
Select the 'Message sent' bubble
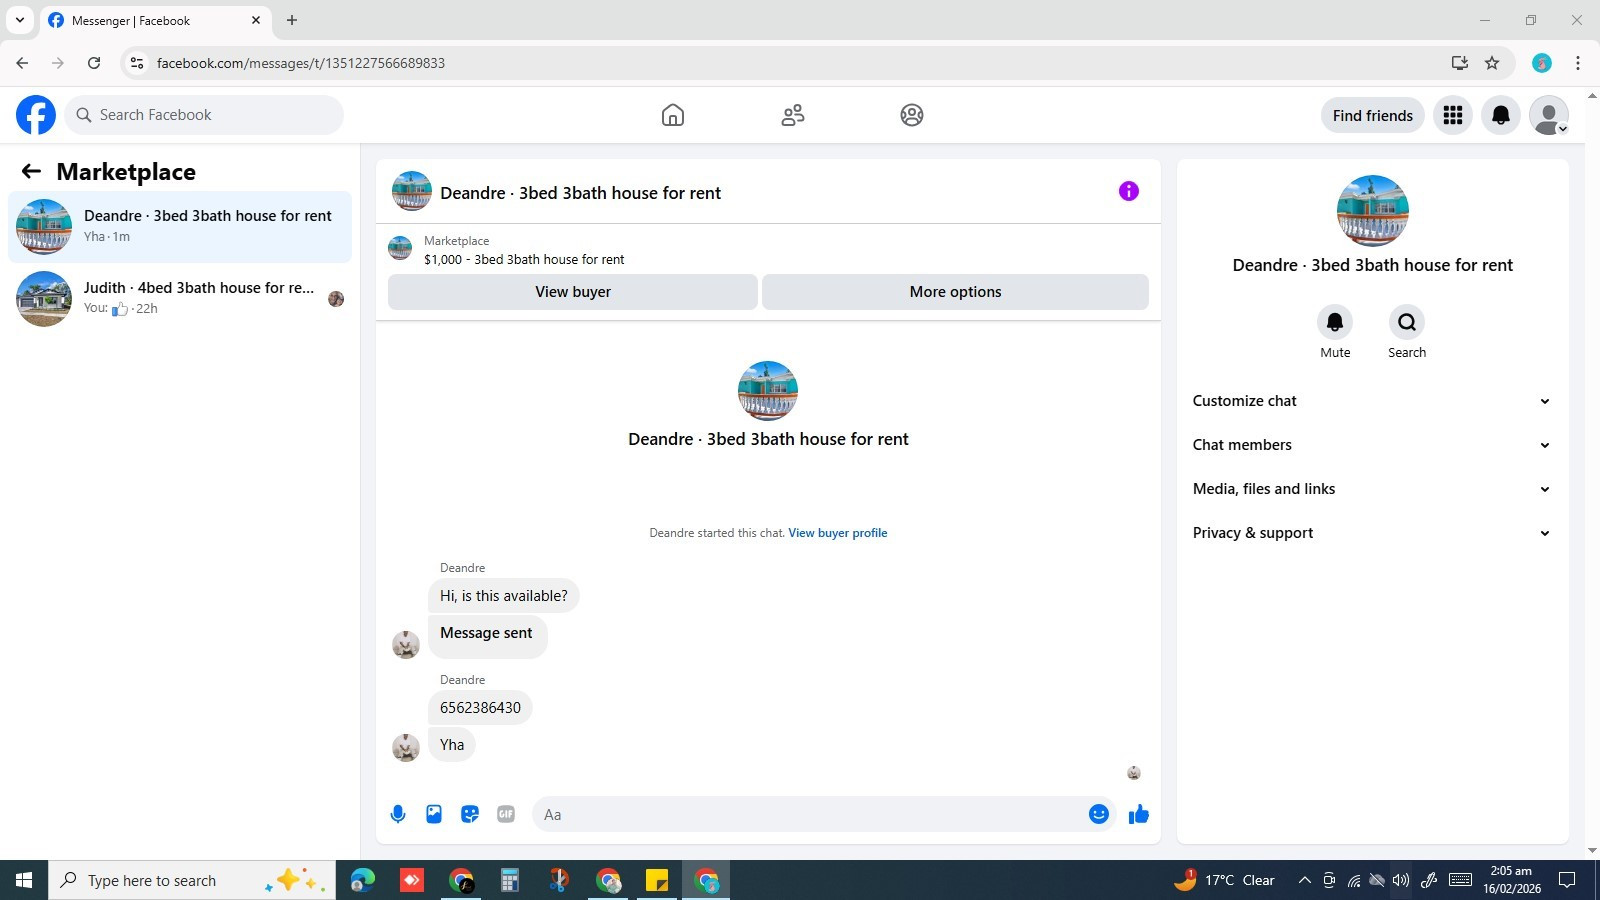[x=487, y=637]
